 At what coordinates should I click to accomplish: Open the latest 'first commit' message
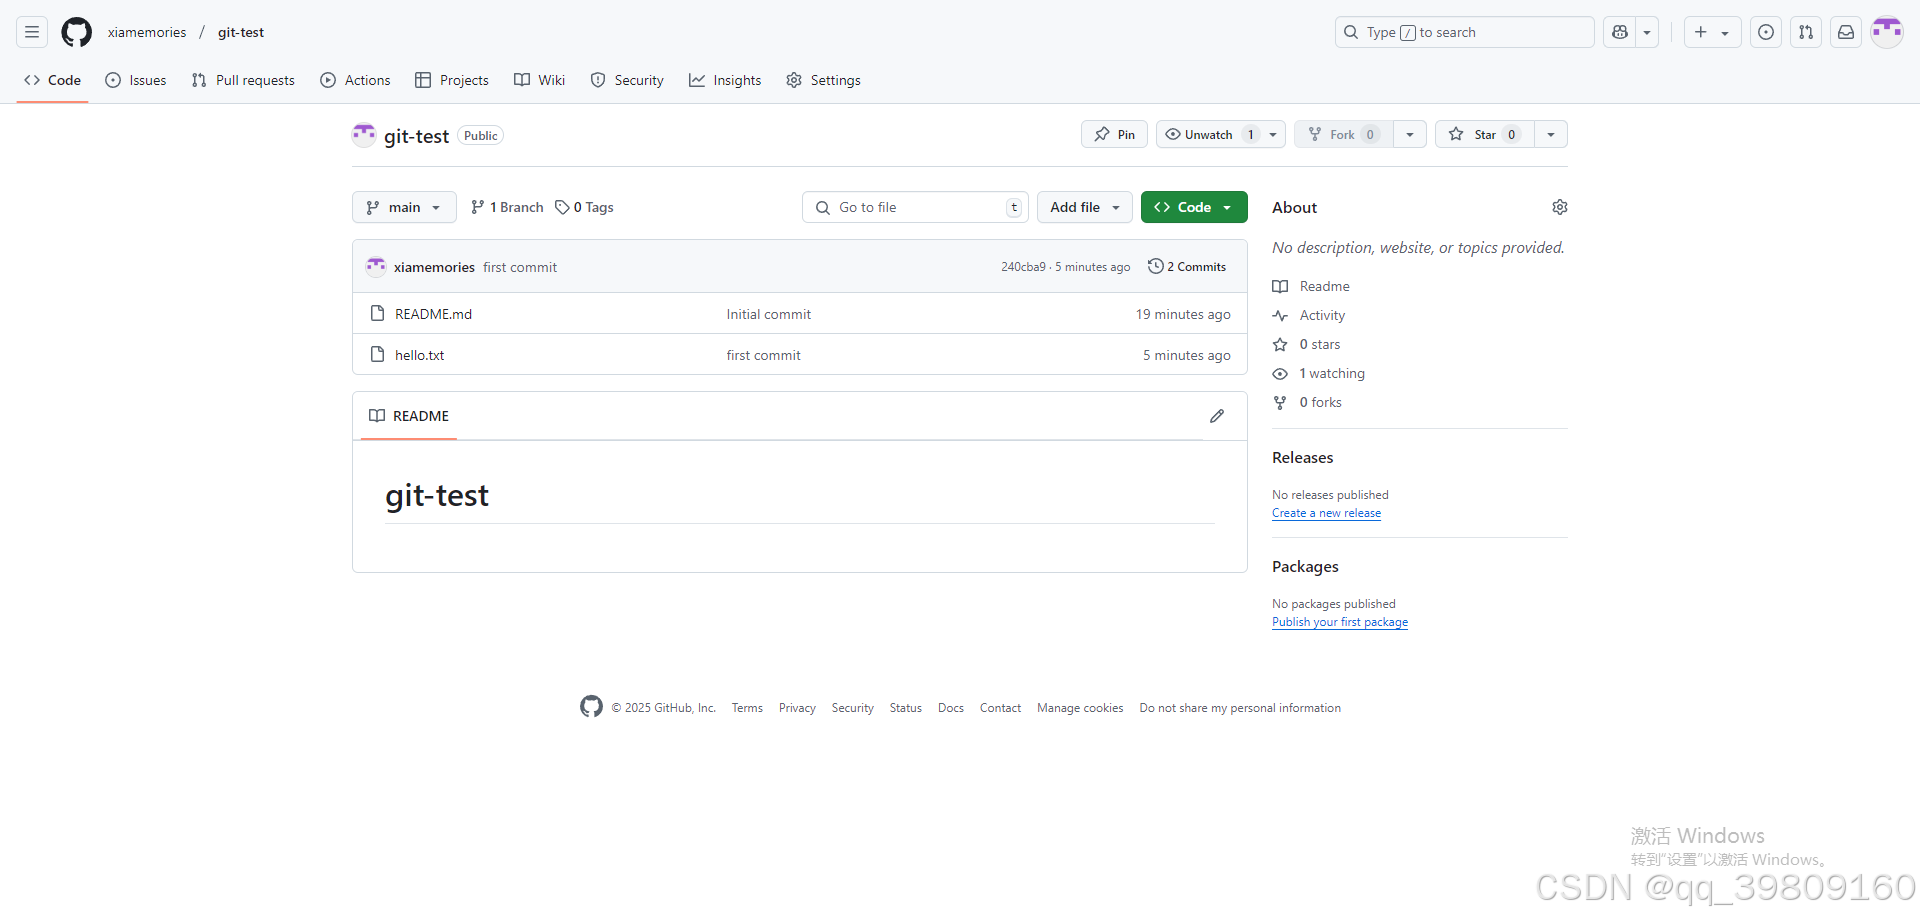(x=520, y=267)
